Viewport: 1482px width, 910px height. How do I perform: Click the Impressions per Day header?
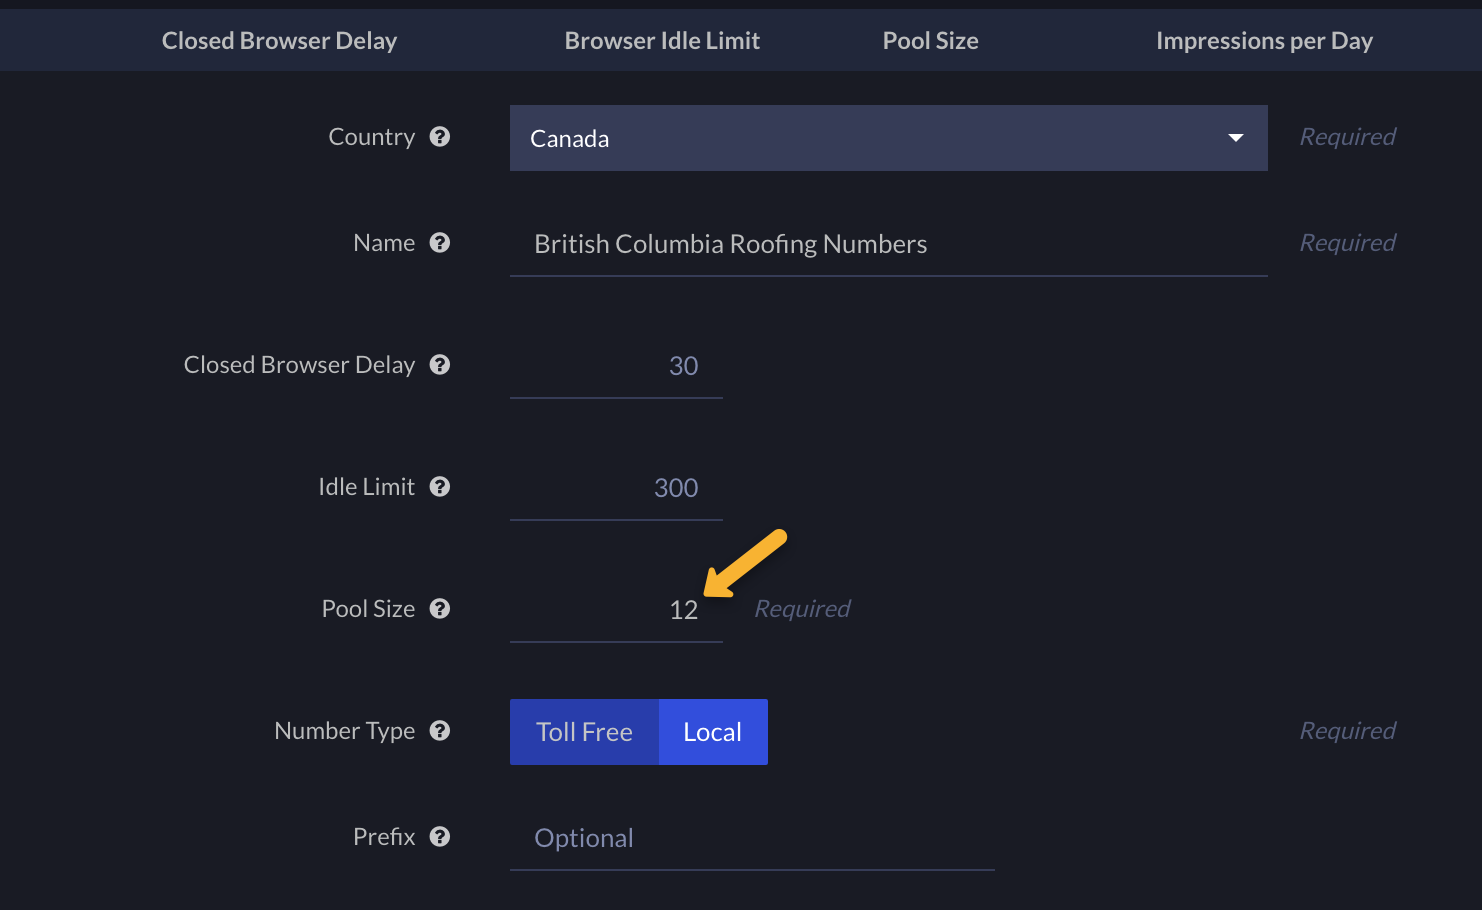(x=1264, y=41)
